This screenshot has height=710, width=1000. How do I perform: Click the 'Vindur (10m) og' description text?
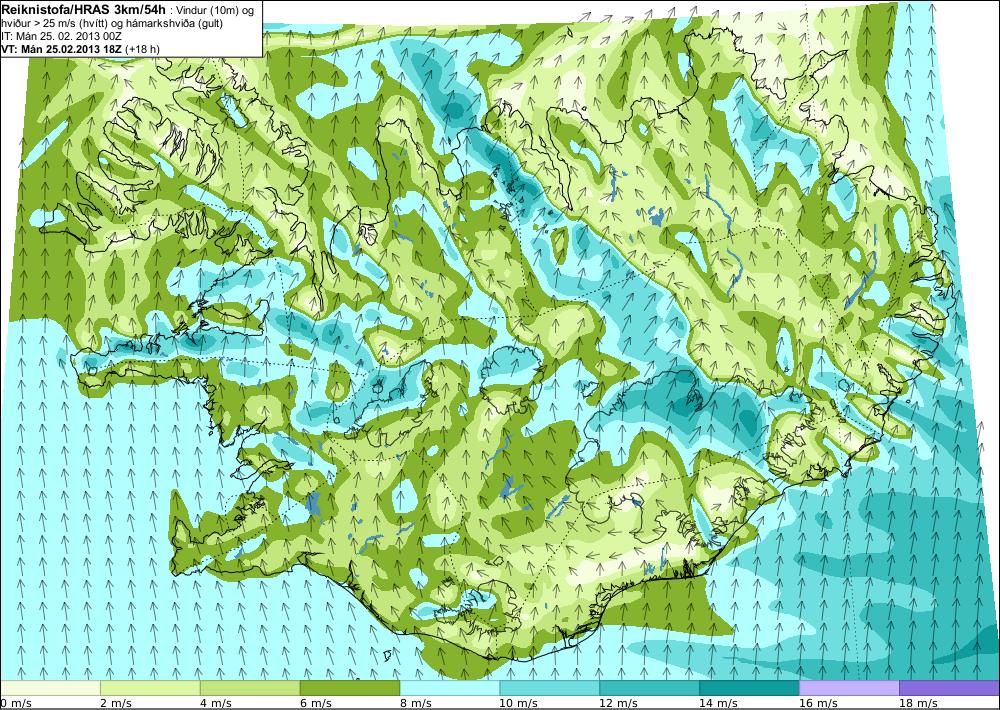[214, 10]
